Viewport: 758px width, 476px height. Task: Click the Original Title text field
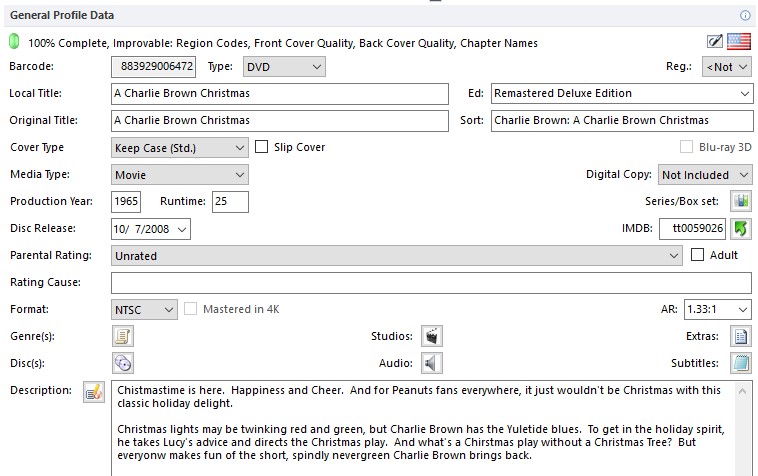pyautogui.click(x=280, y=121)
